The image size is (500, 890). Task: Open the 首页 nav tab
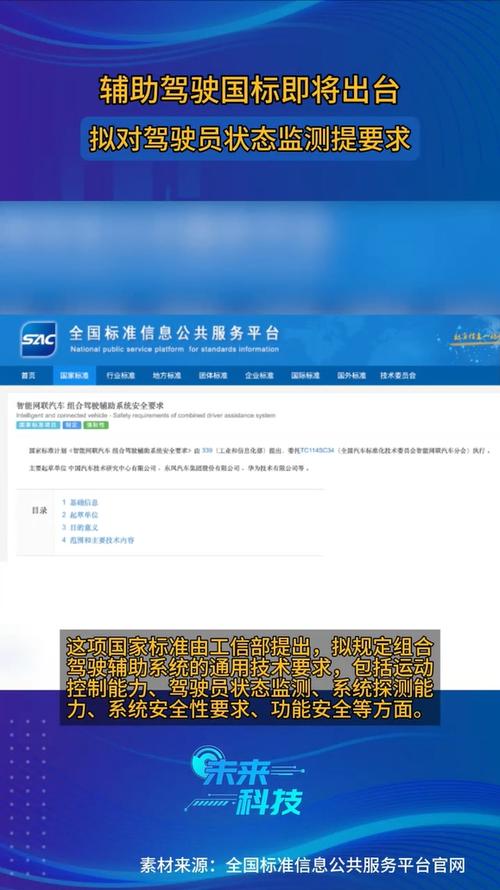(28, 376)
